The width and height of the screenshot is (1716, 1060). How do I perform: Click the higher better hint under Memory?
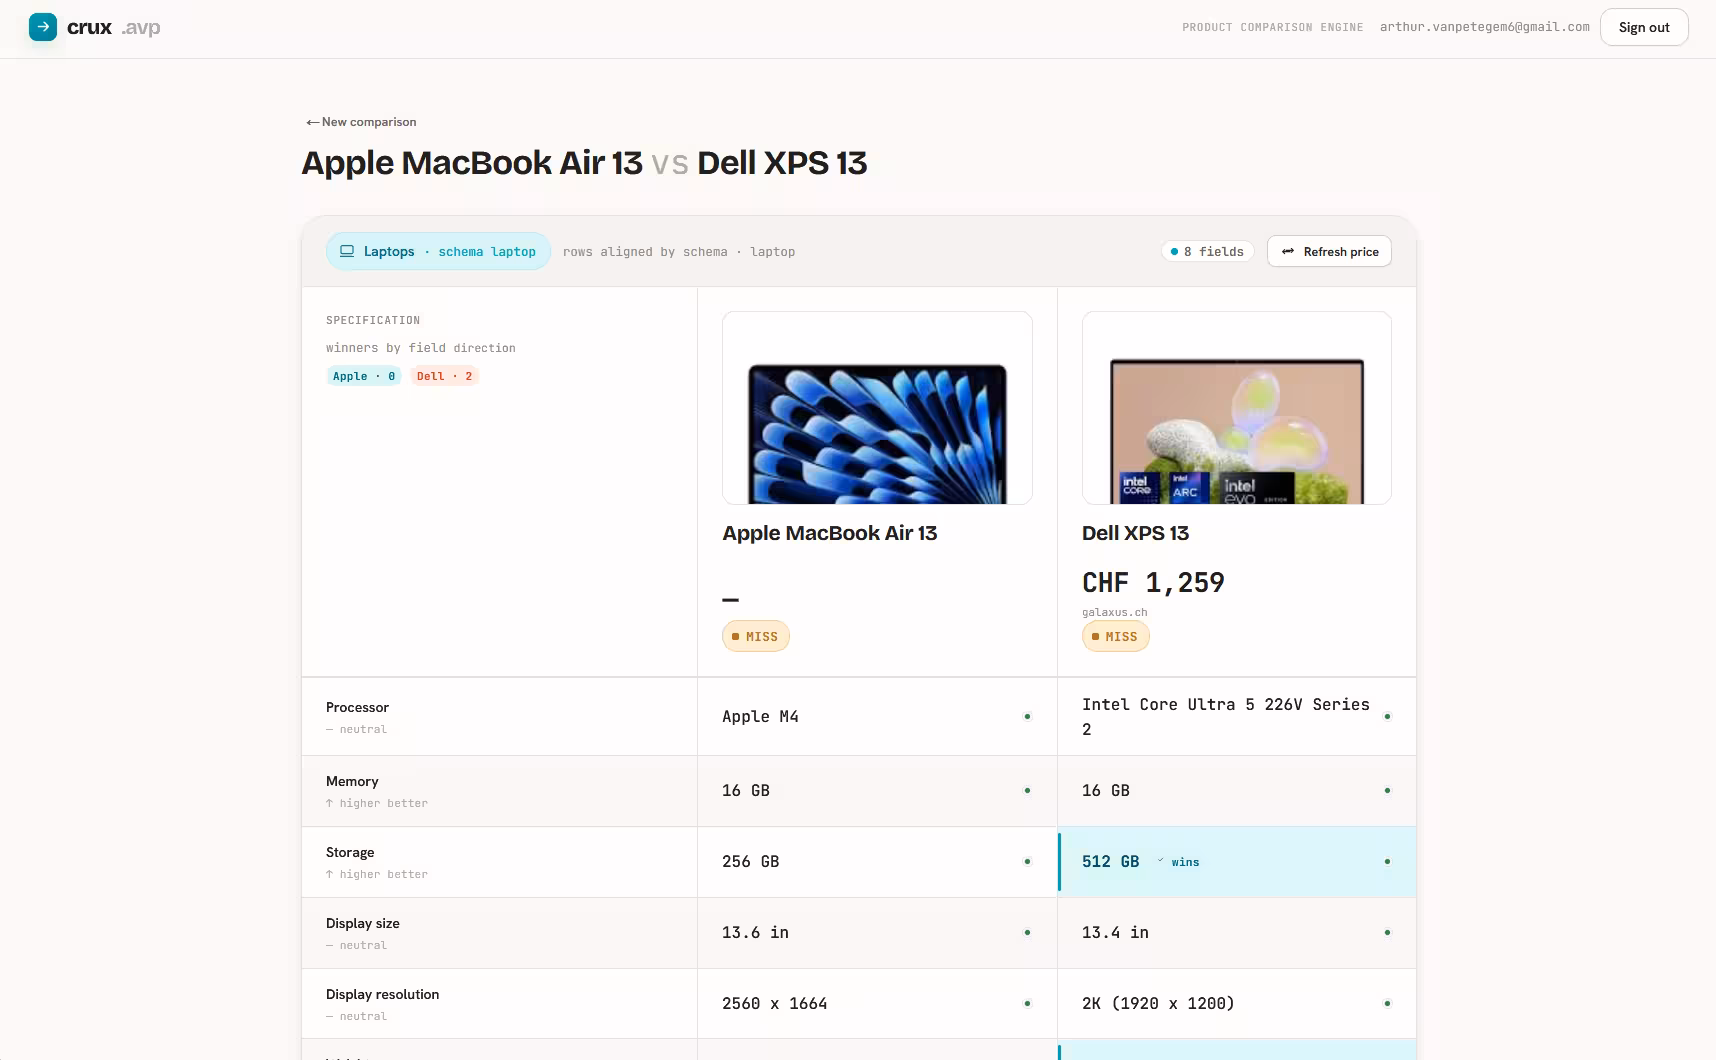377,803
